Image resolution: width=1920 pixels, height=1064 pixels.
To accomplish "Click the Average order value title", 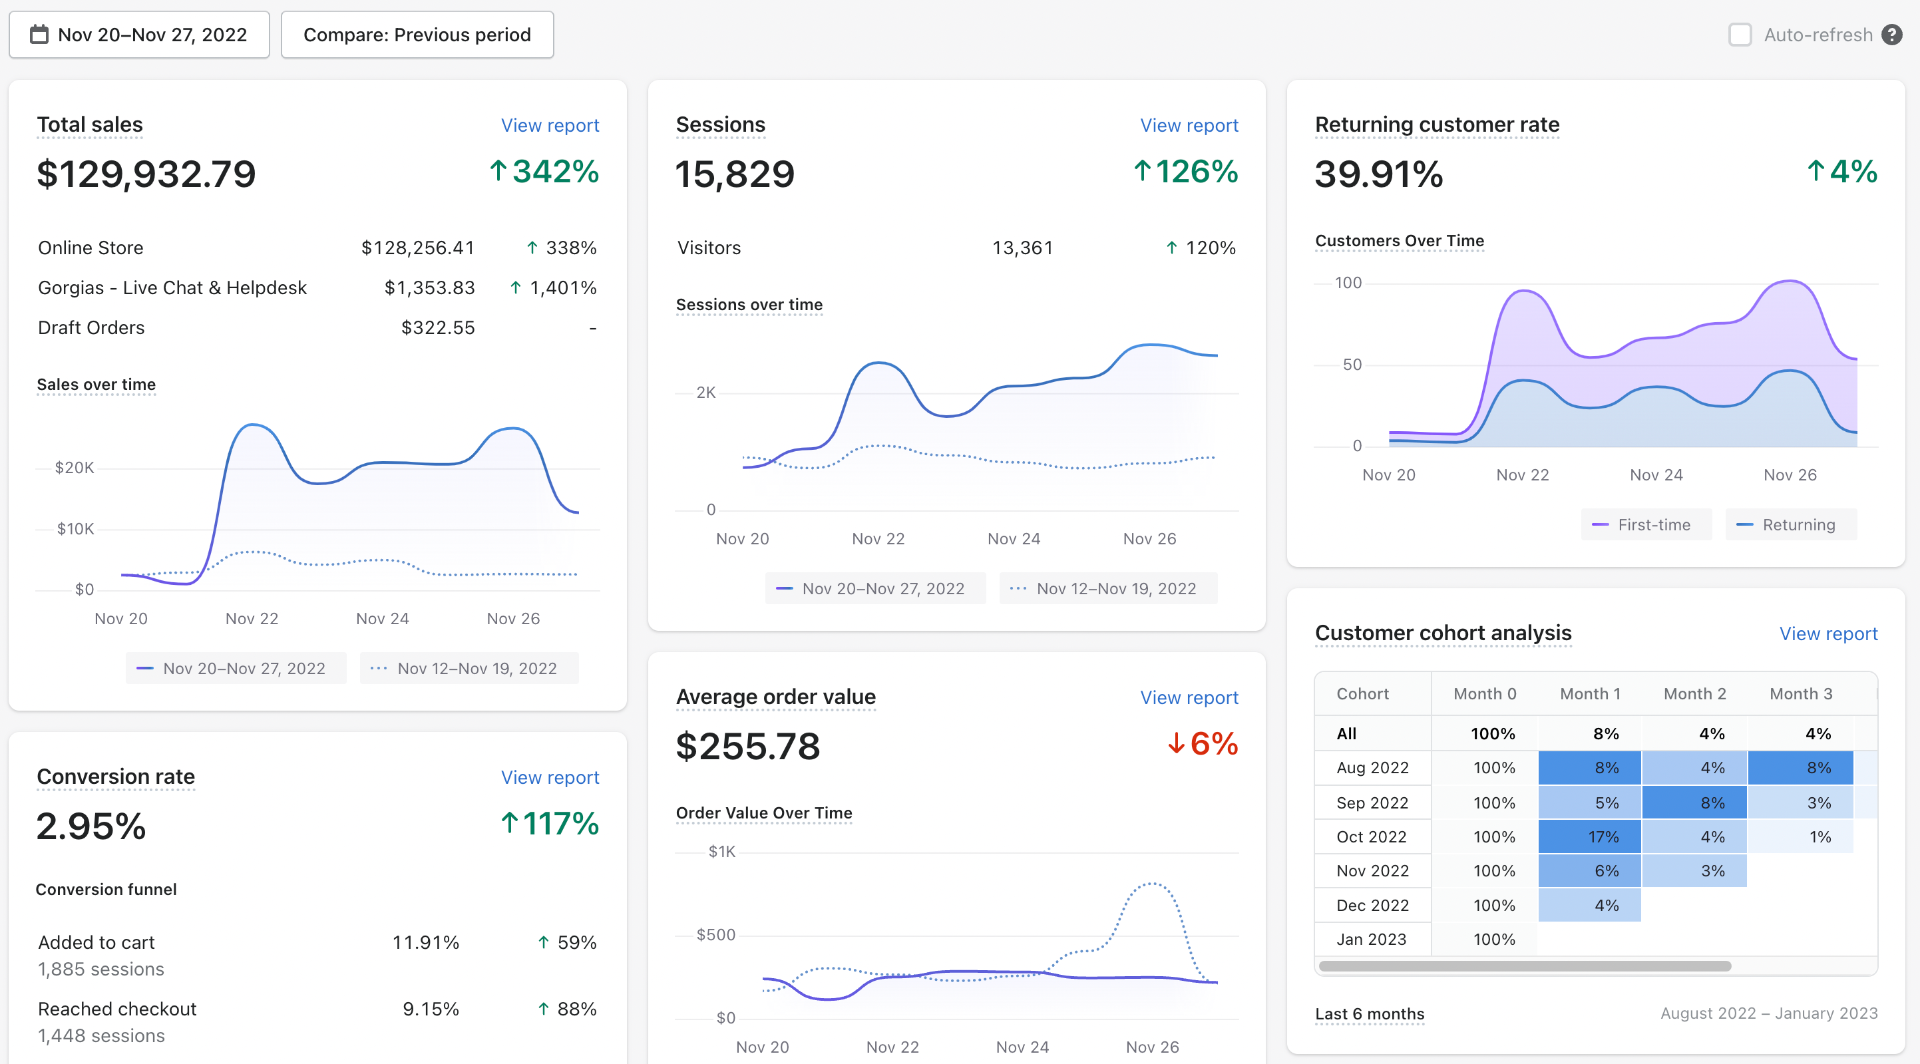I will point(776,697).
